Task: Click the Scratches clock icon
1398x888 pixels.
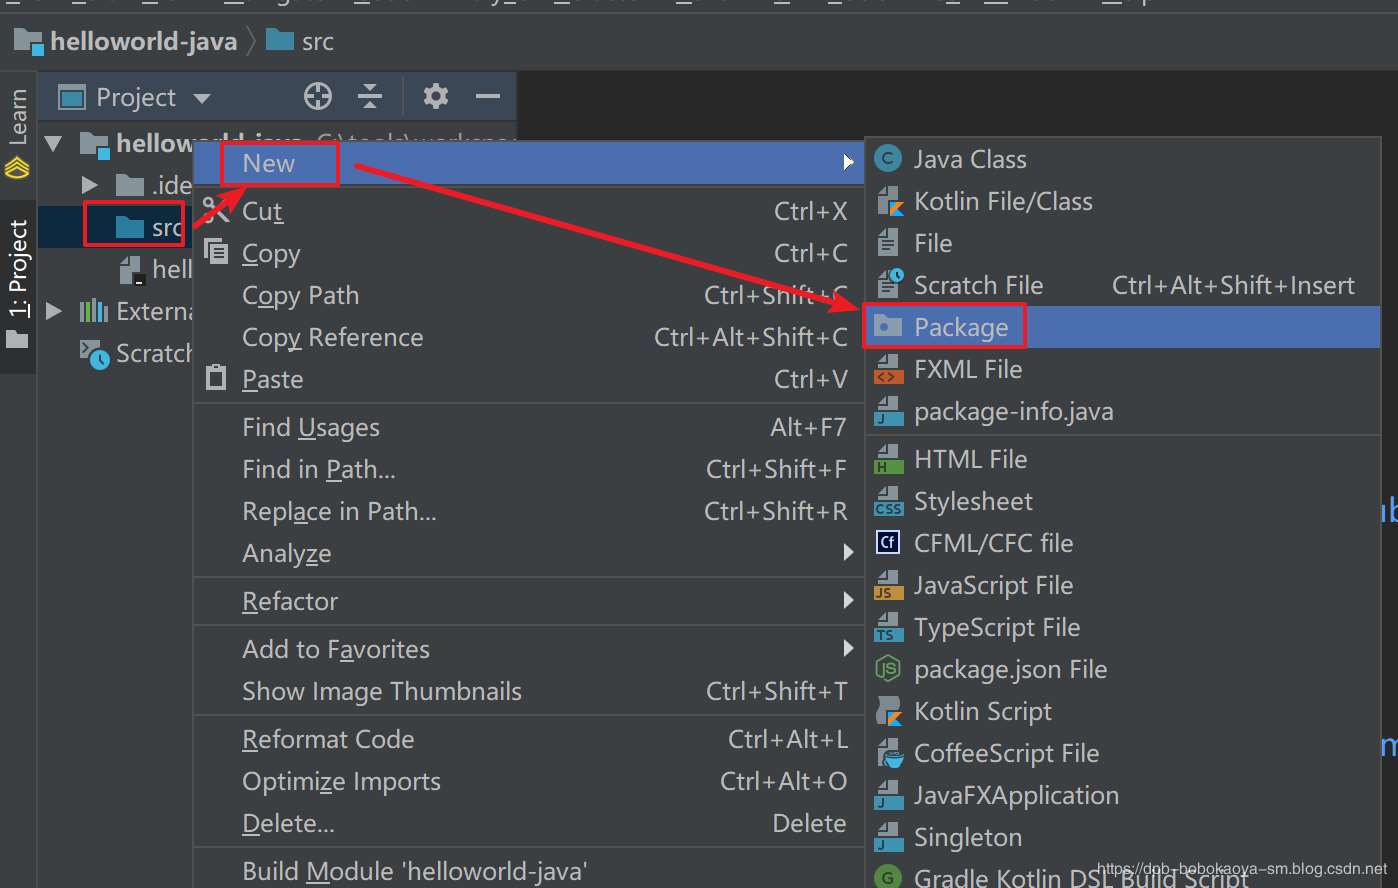Action: pos(95,354)
